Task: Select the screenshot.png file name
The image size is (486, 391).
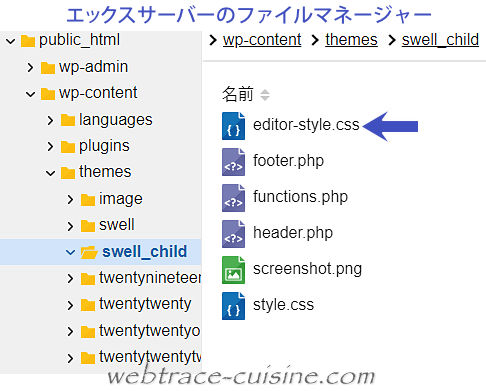Action: click(307, 269)
